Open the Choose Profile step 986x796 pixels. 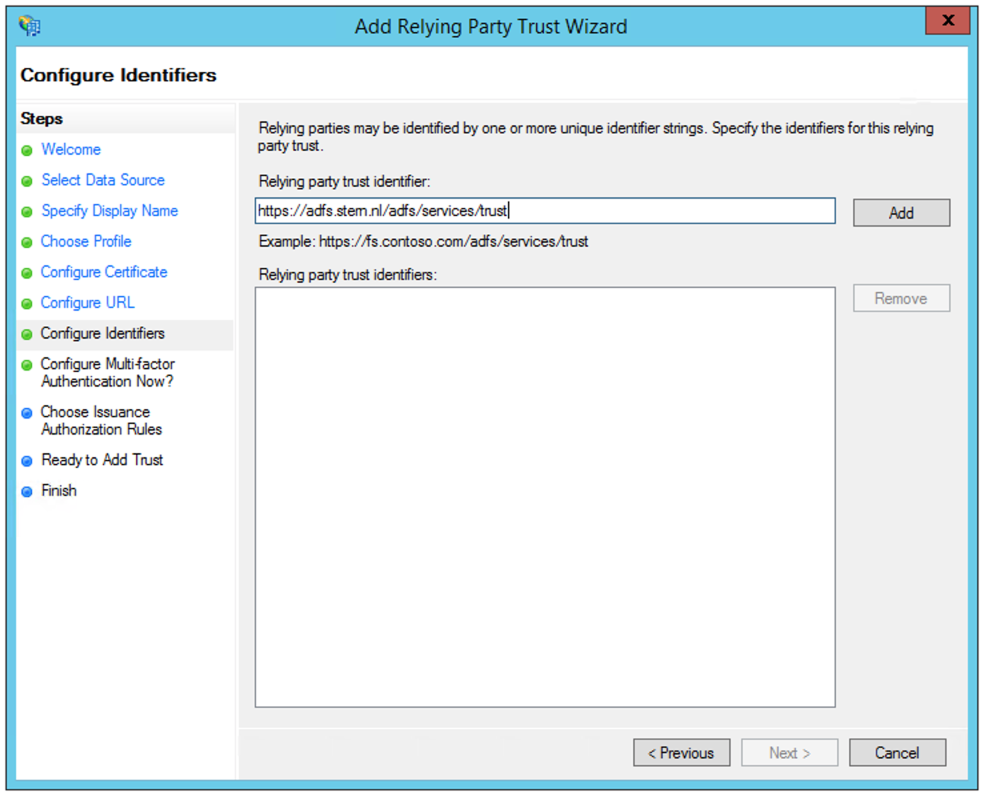click(x=86, y=241)
